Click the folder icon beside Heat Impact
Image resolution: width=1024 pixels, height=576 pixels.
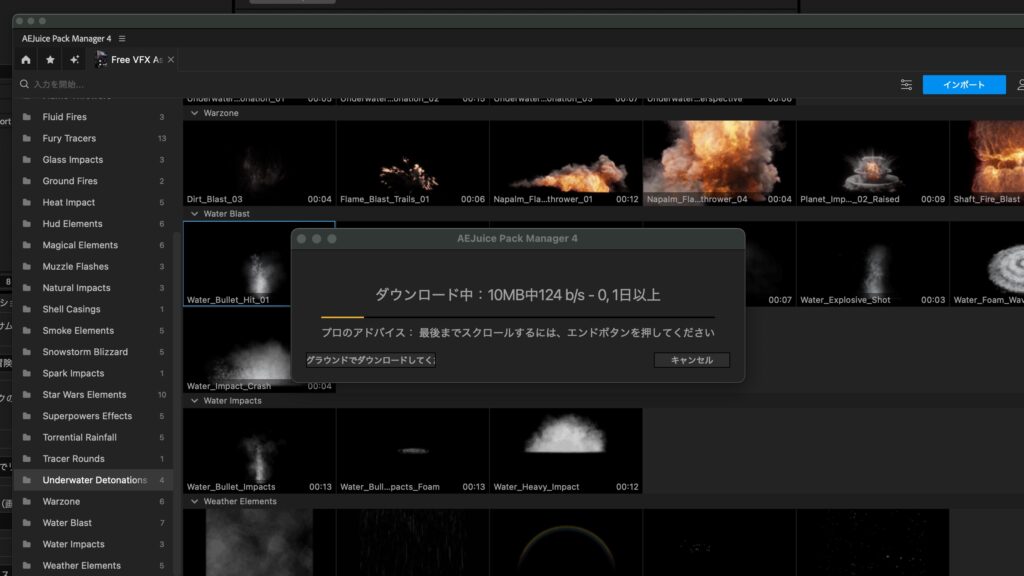[27, 202]
